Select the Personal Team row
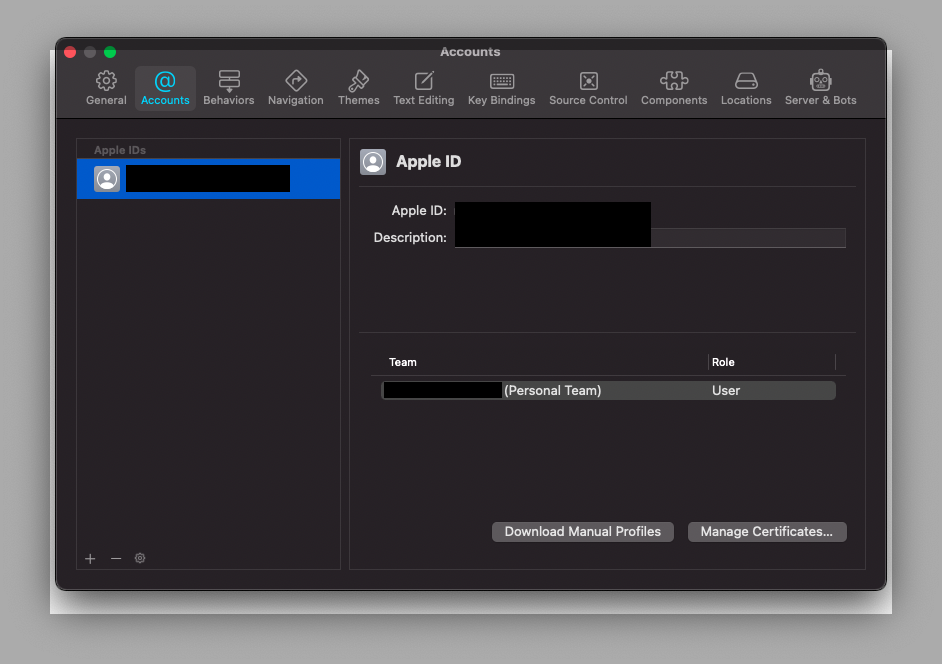The image size is (942, 664). (x=608, y=391)
